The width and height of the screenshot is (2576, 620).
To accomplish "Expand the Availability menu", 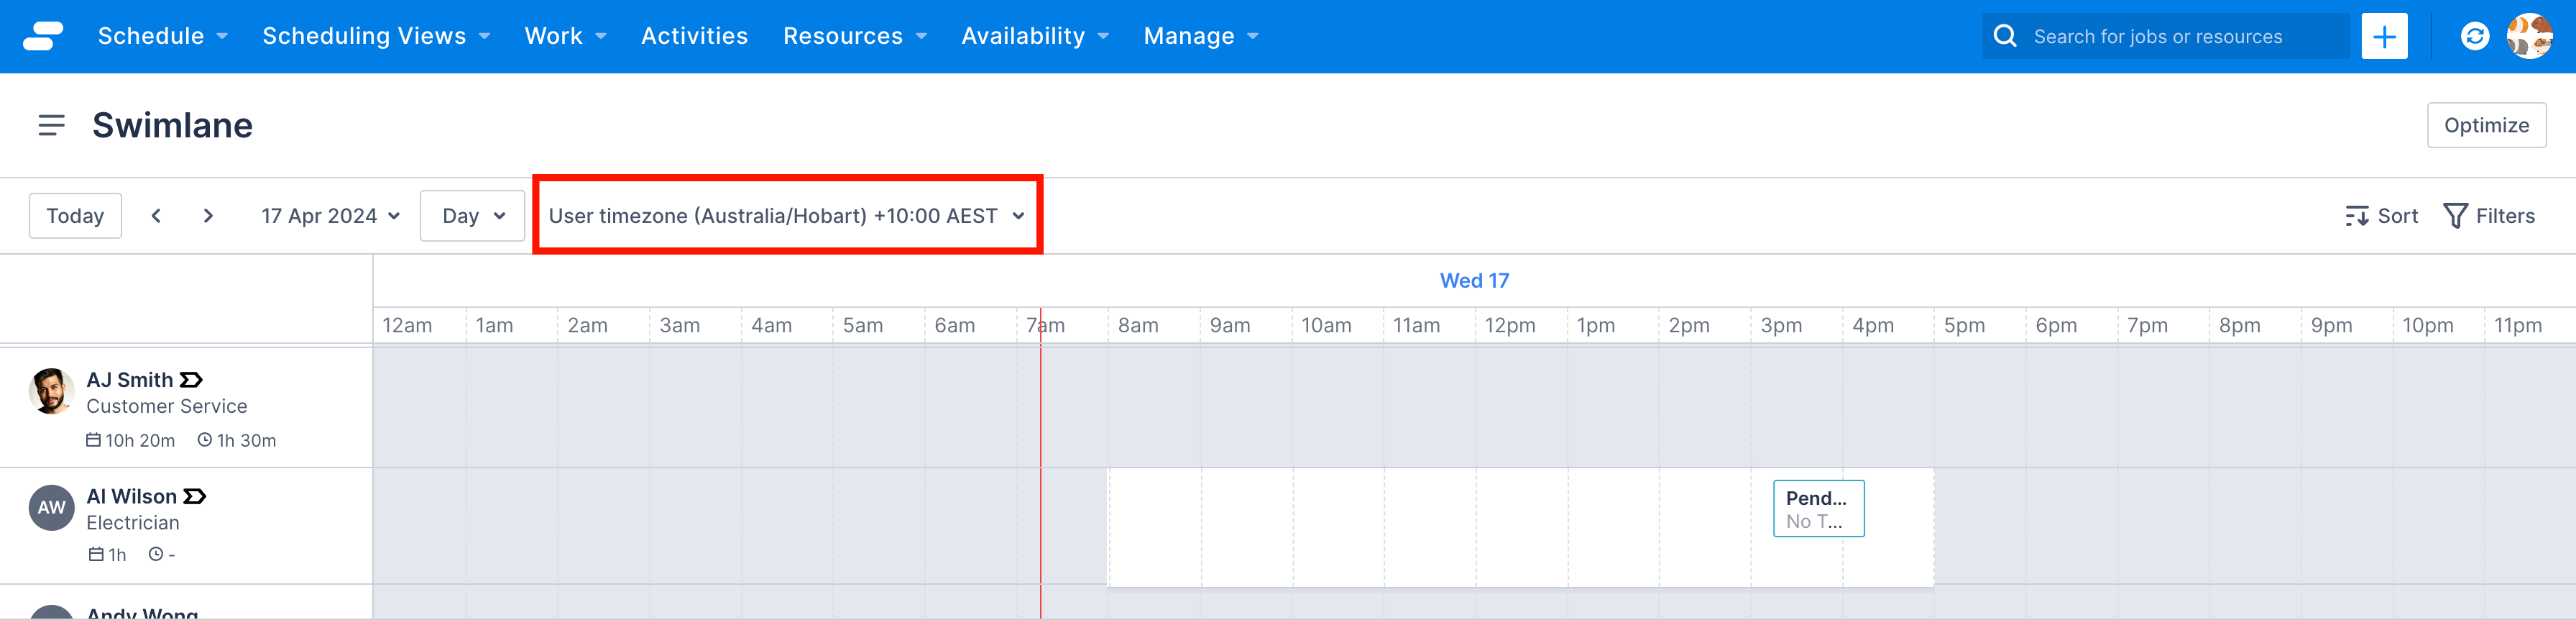I will click(1035, 36).
